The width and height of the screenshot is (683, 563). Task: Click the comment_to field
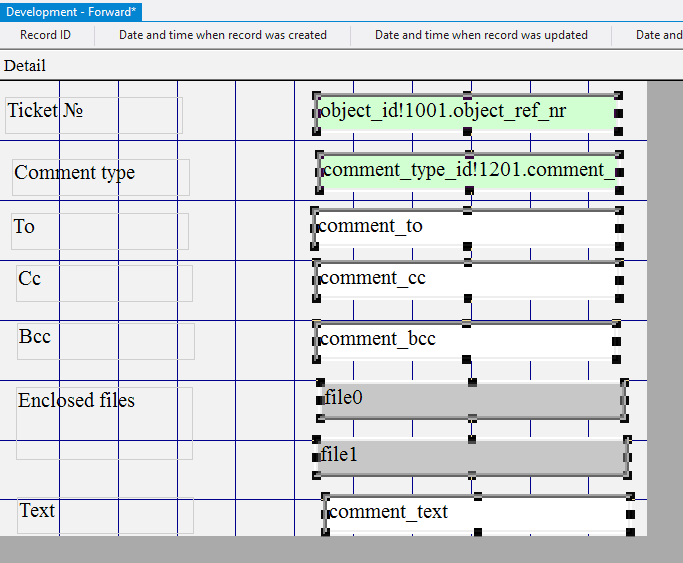pos(465,227)
